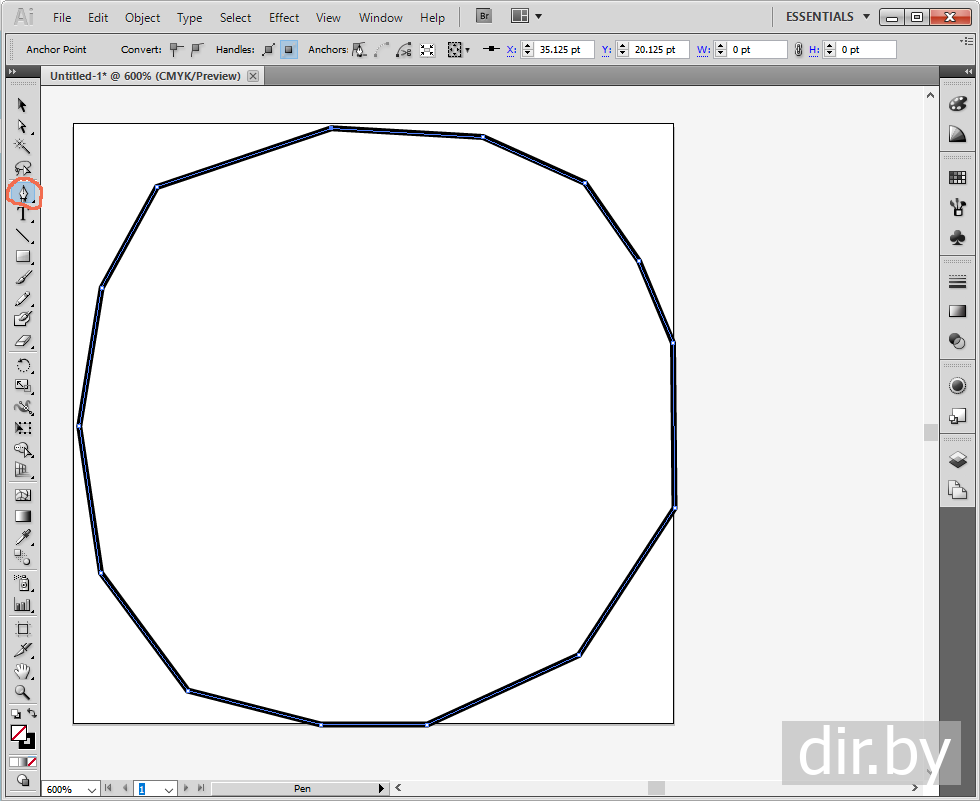Open the Swatches panel icon
Image resolution: width=980 pixels, height=801 pixels.
957,178
